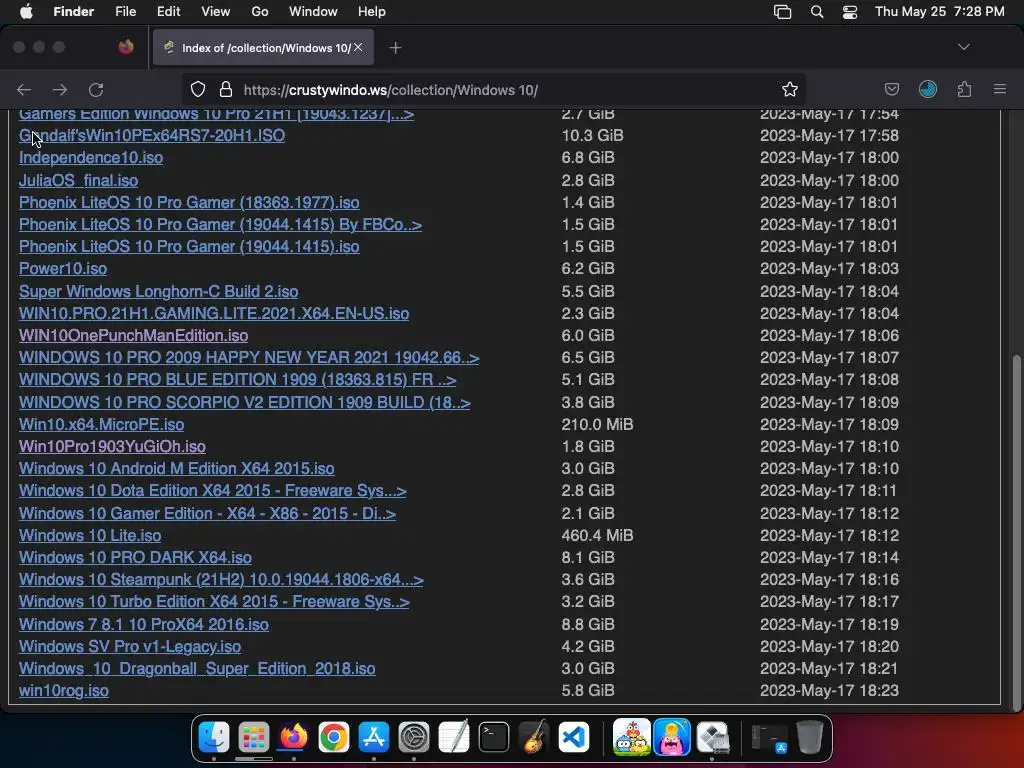Open the Windows 10 Lite.iso link

point(90,536)
